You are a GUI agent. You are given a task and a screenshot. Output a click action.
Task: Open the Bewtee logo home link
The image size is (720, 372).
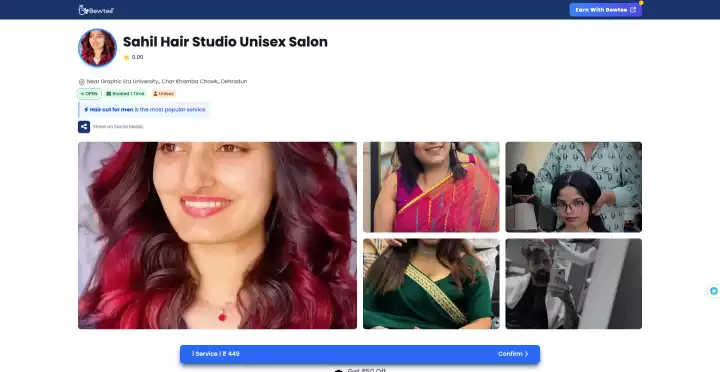(x=96, y=10)
